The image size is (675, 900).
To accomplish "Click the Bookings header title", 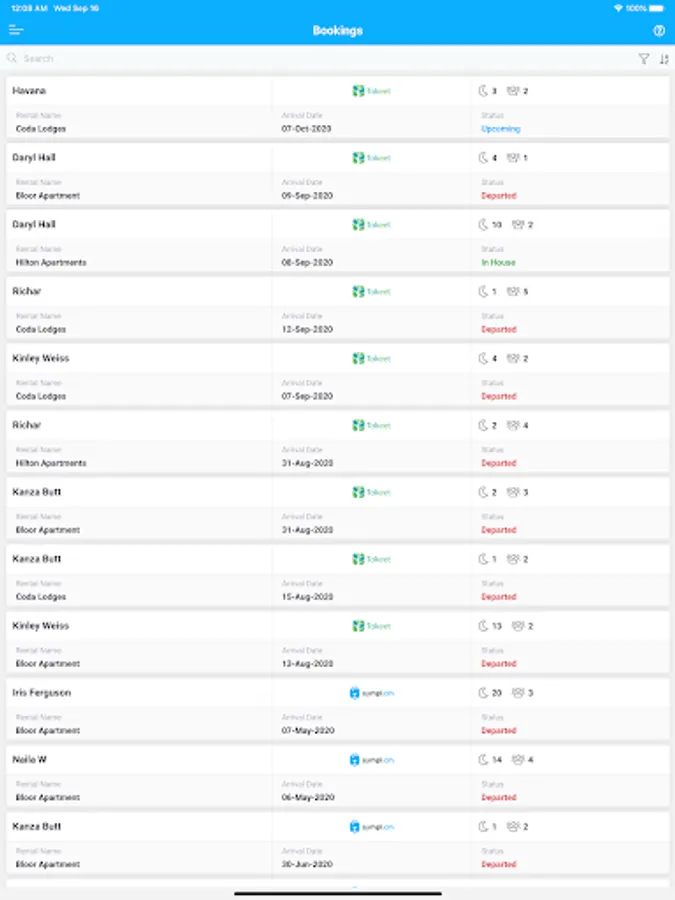I will (337, 30).
